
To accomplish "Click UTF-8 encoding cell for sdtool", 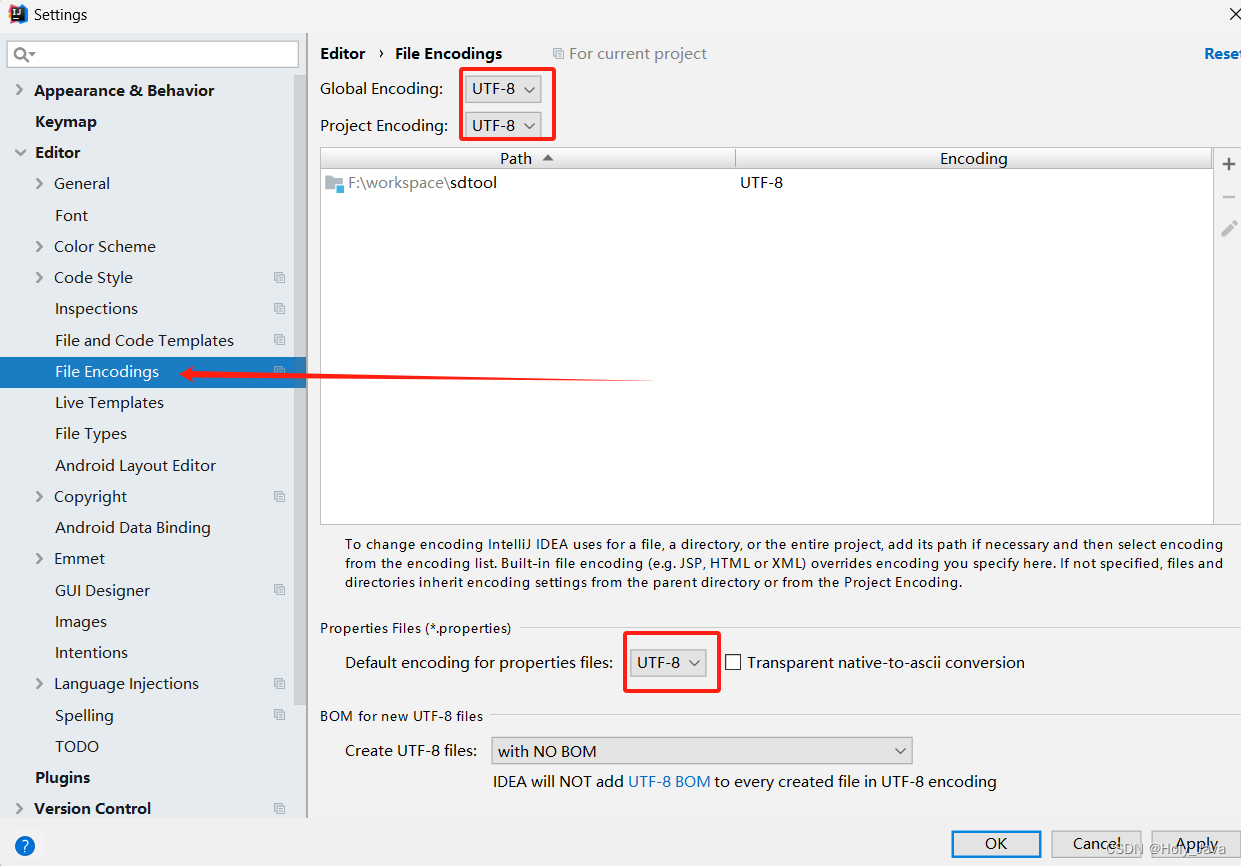I will 761,183.
